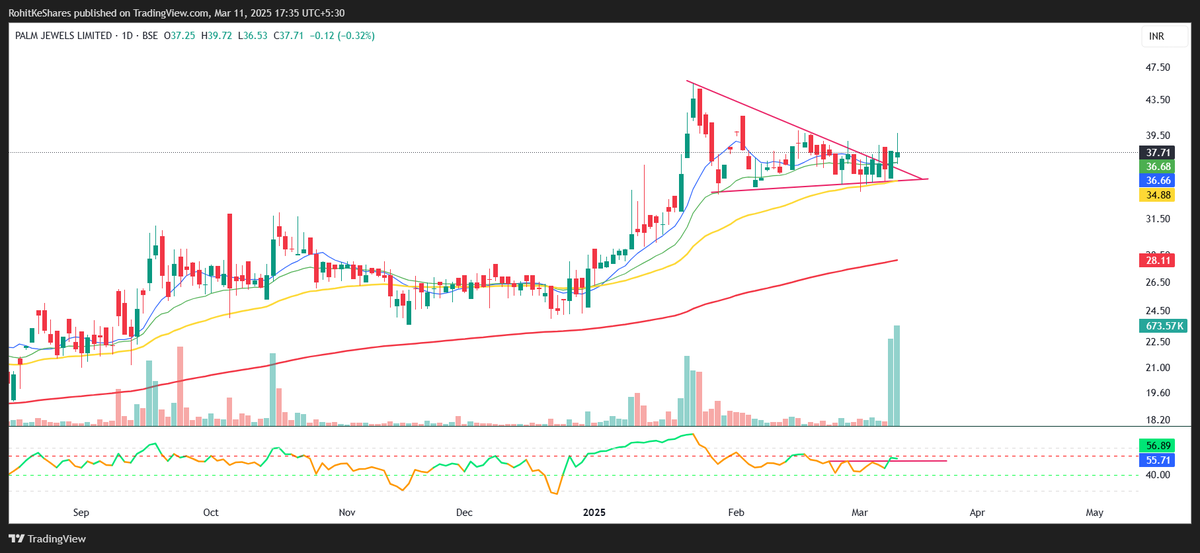Image resolution: width=1200 pixels, height=553 pixels.
Task: Click the green 56.89 RSI label
Action: pyautogui.click(x=1158, y=445)
